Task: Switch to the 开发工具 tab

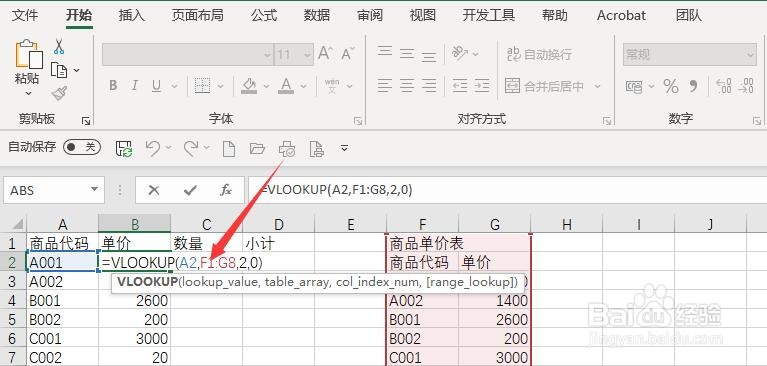Action: pos(489,15)
